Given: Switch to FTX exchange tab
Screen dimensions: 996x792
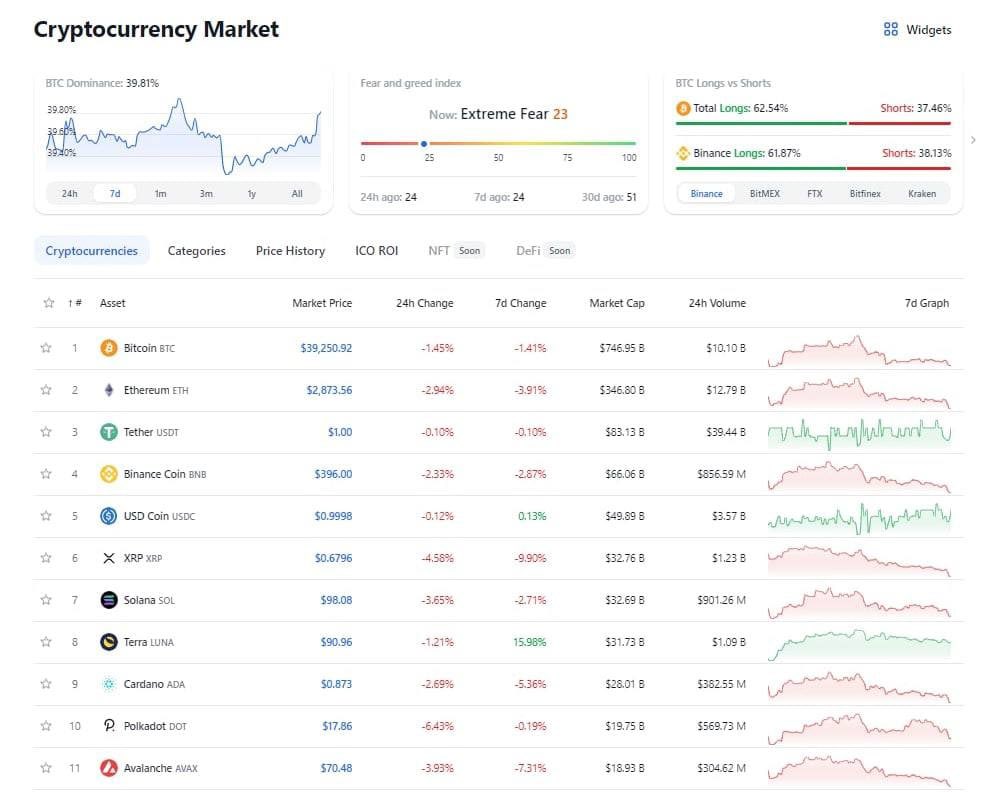Looking at the screenshot, I should 814,194.
